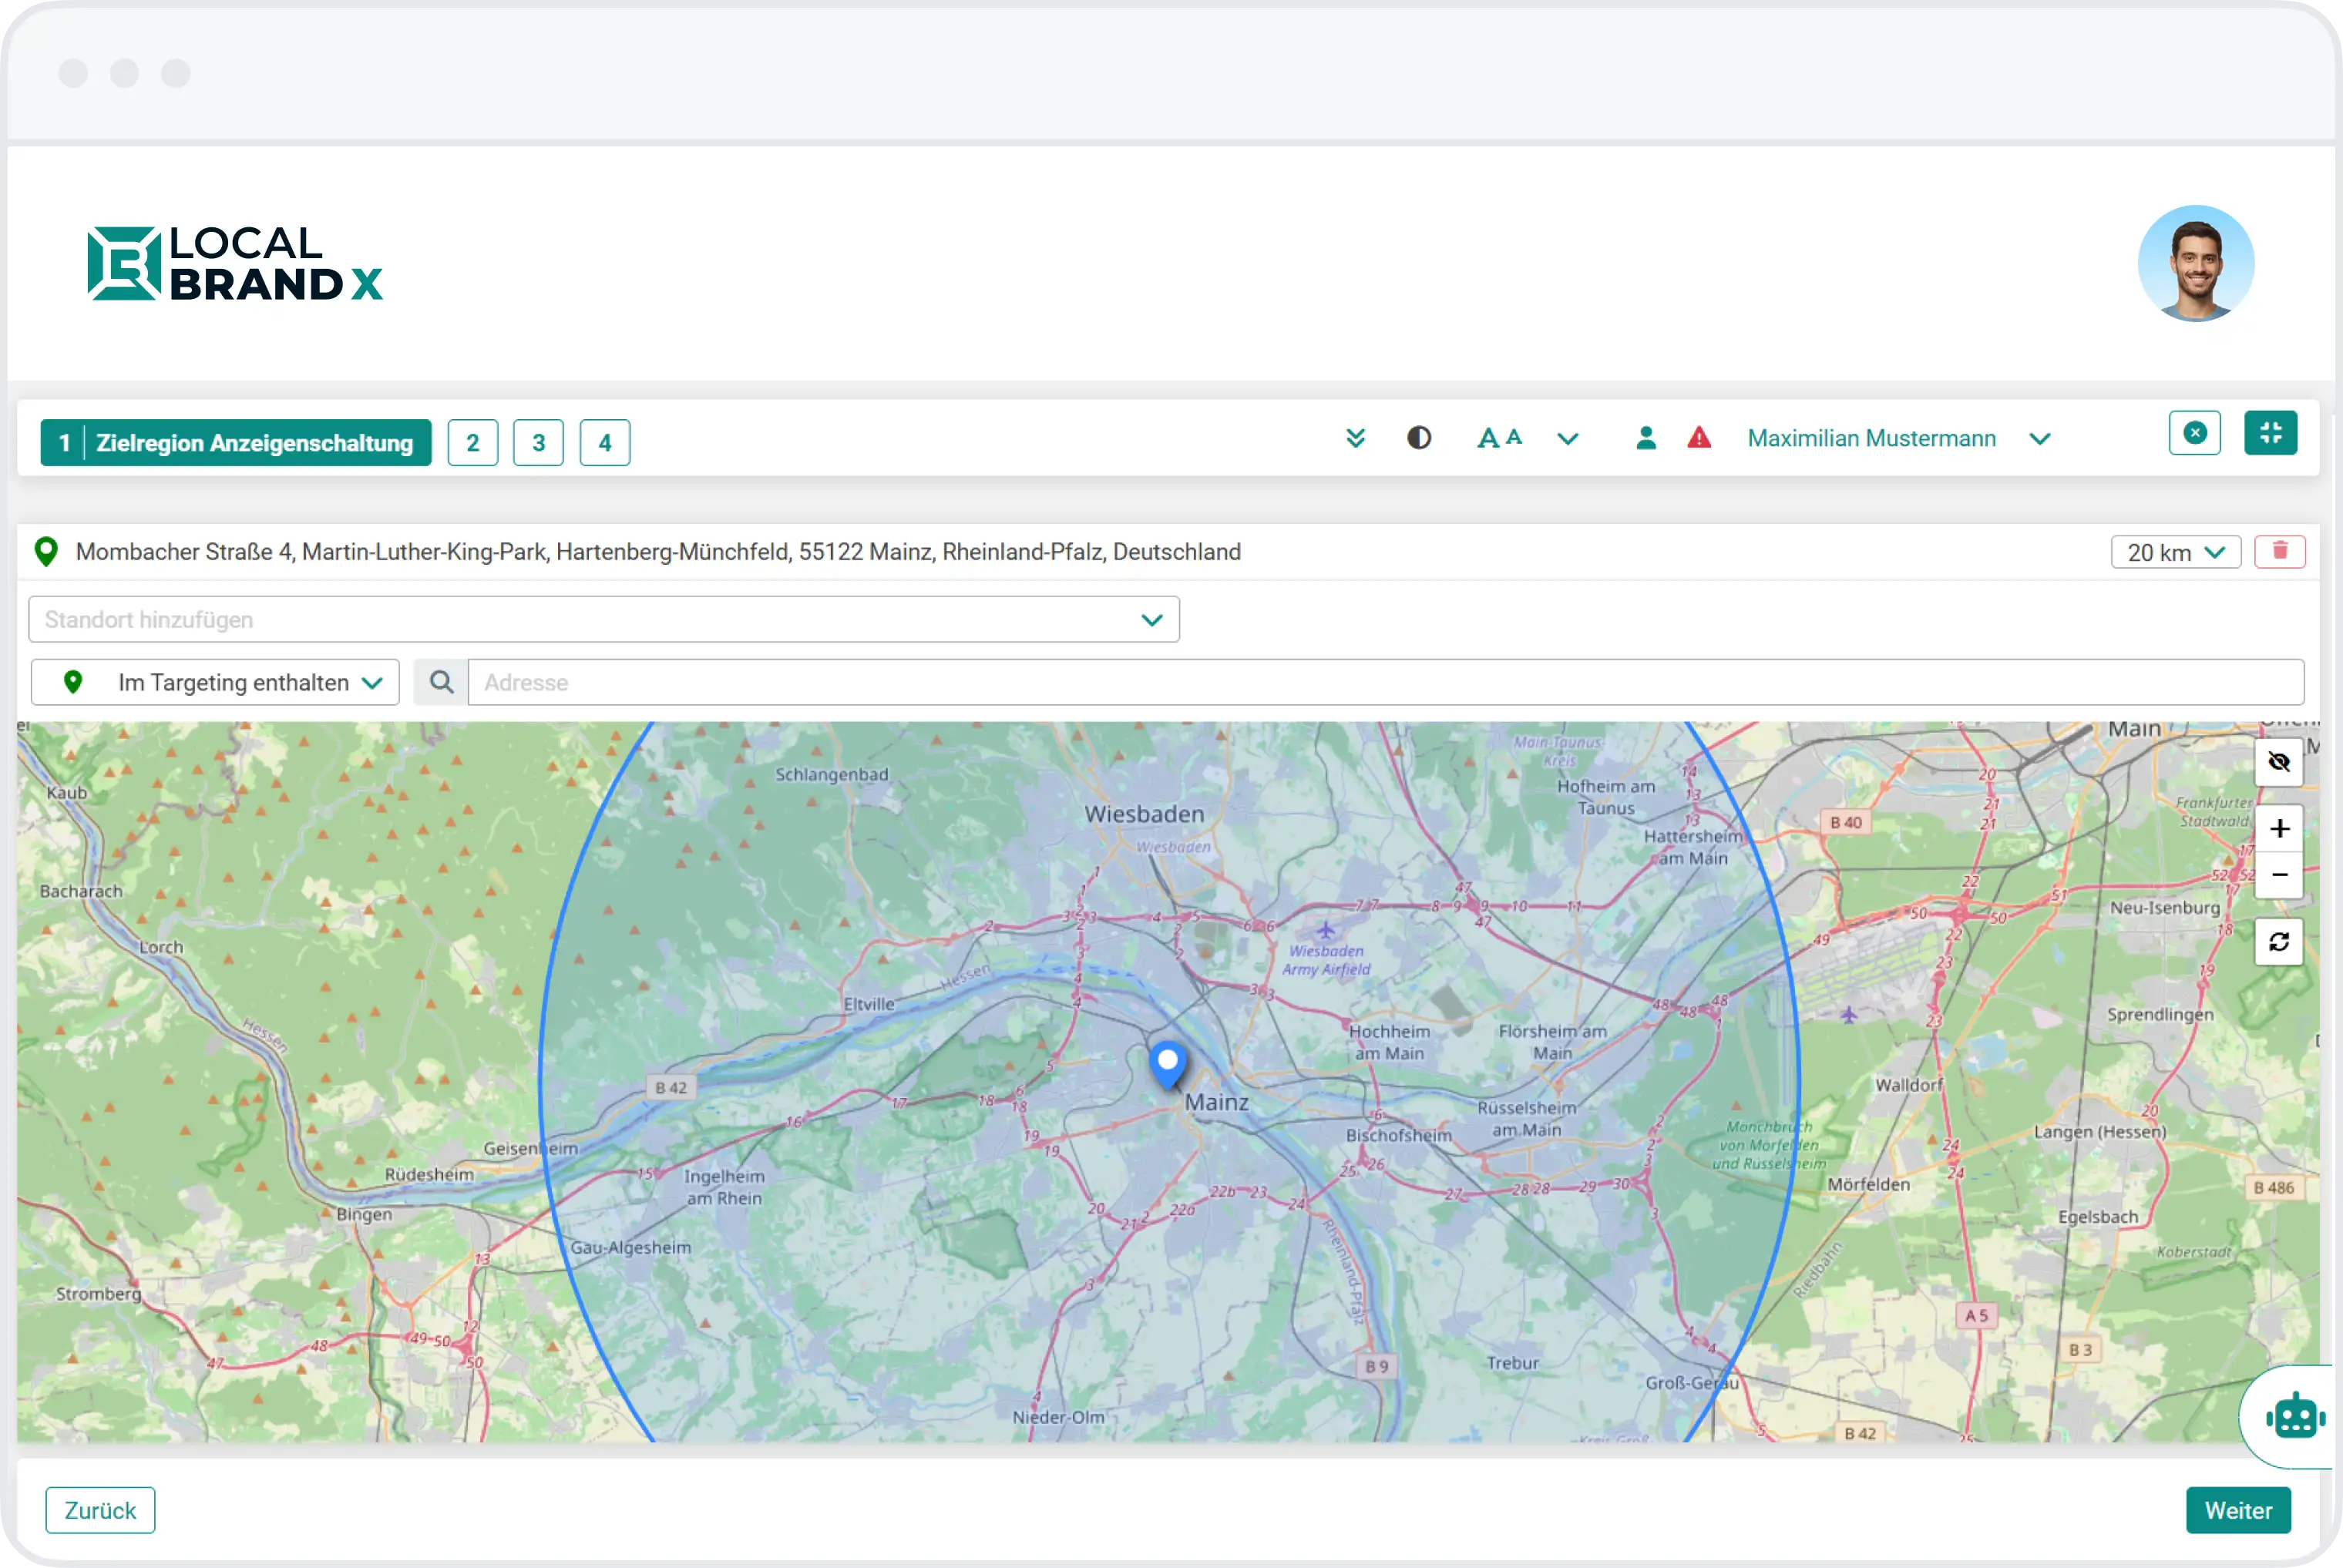Delete the Mombacher Straße location with trash icon
2343x1568 pixels.
coord(2279,552)
